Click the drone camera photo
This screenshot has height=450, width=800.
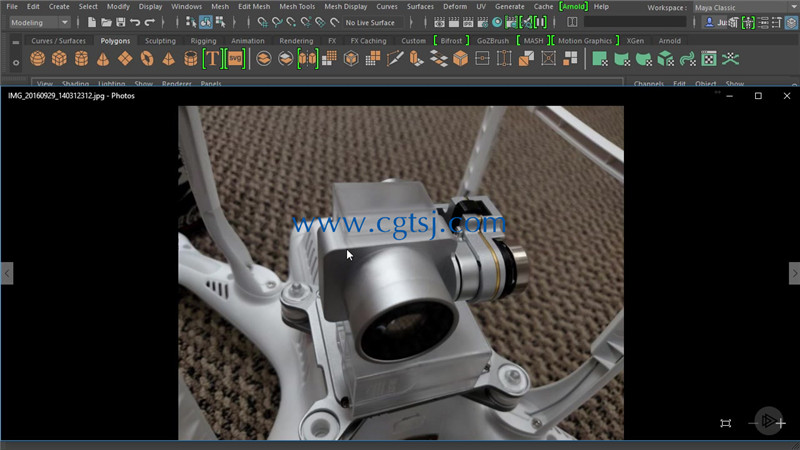(401, 272)
